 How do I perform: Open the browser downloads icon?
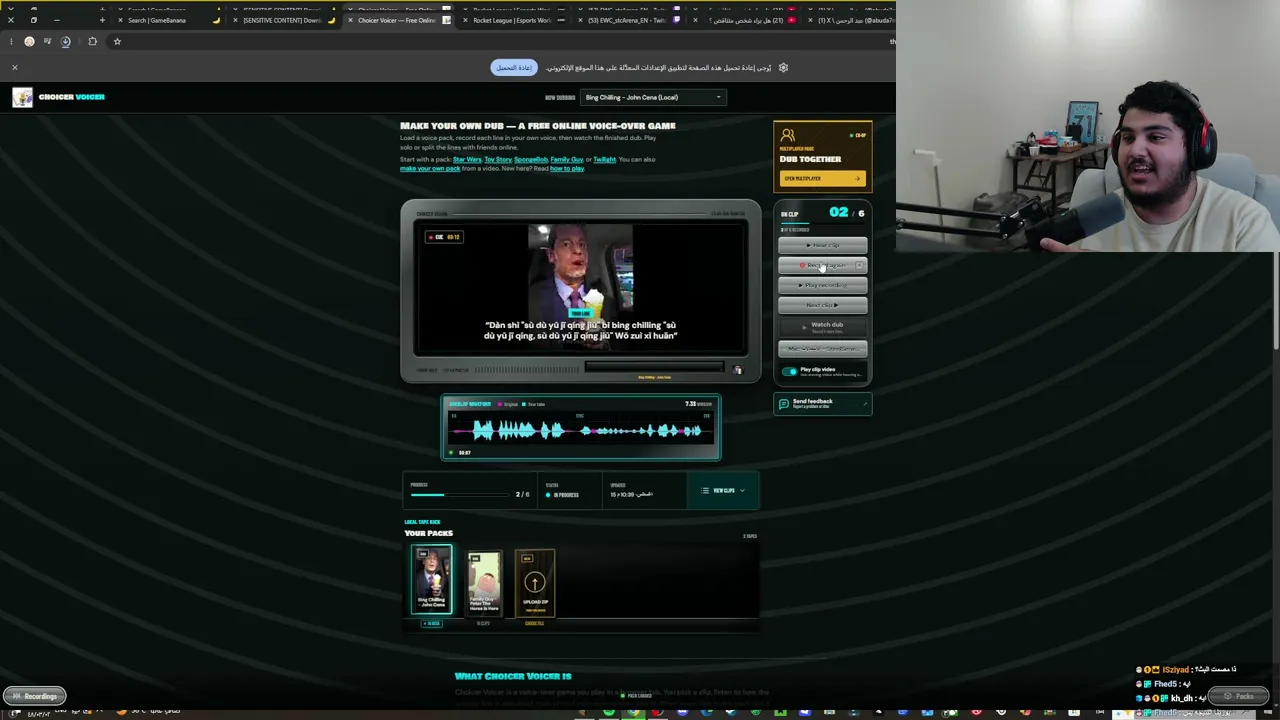[65, 41]
